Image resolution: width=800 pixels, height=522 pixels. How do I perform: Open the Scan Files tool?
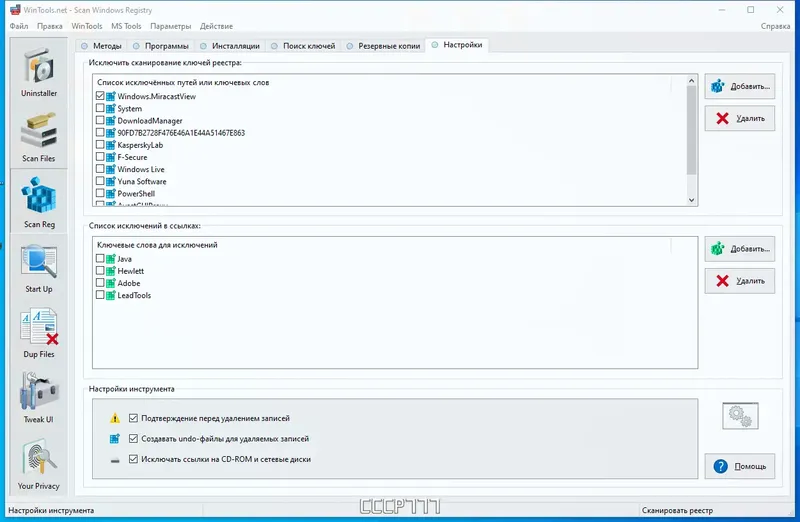(x=39, y=137)
